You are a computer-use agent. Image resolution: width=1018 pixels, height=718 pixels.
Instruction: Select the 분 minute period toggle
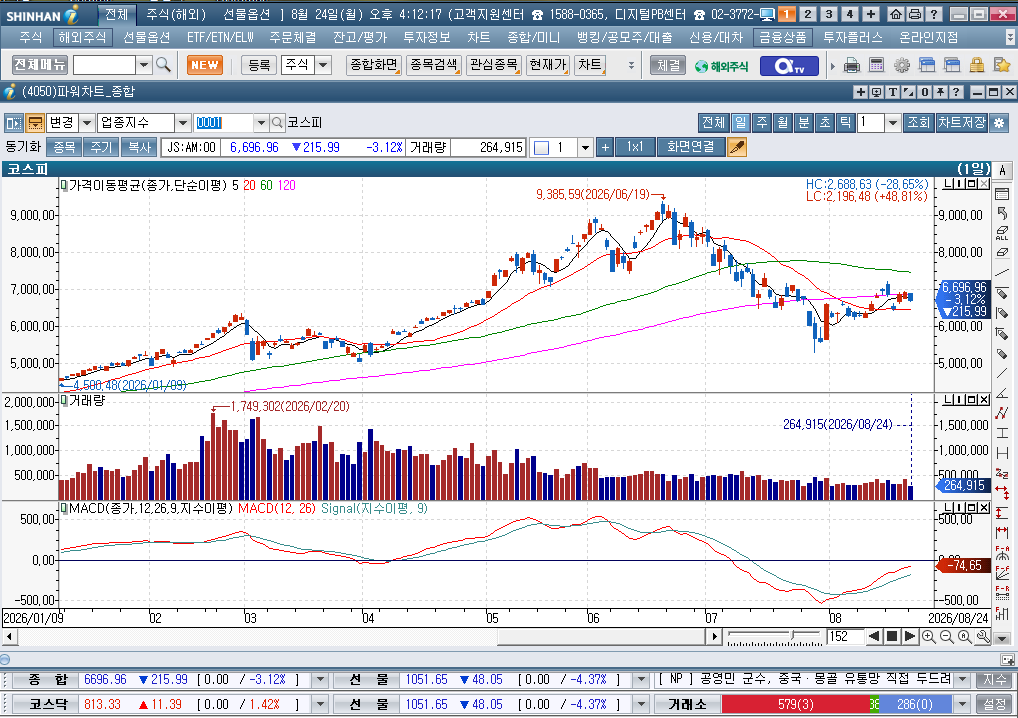pyautogui.click(x=803, y=123)
